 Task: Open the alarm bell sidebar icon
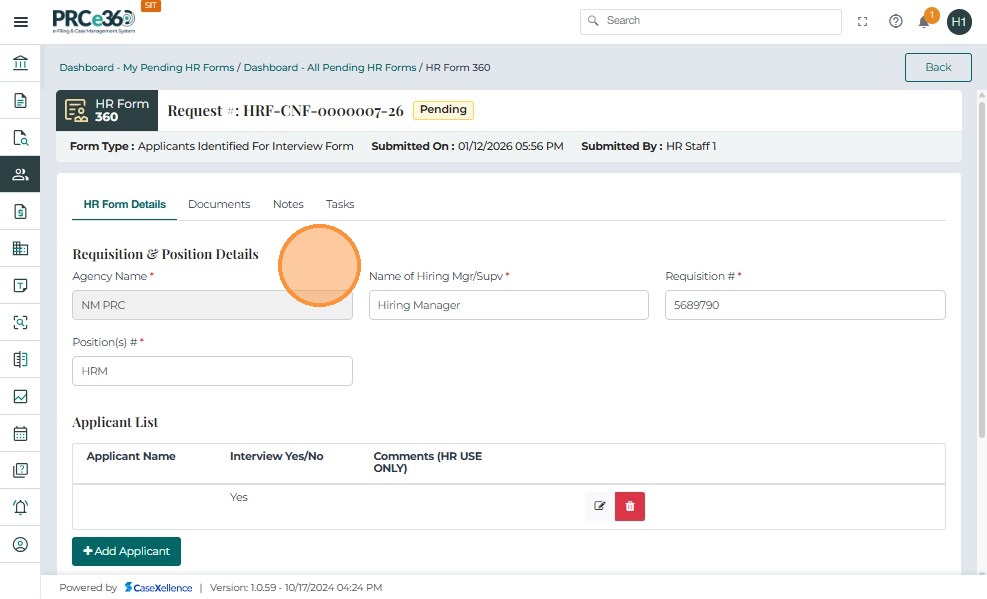click(20, 507)
